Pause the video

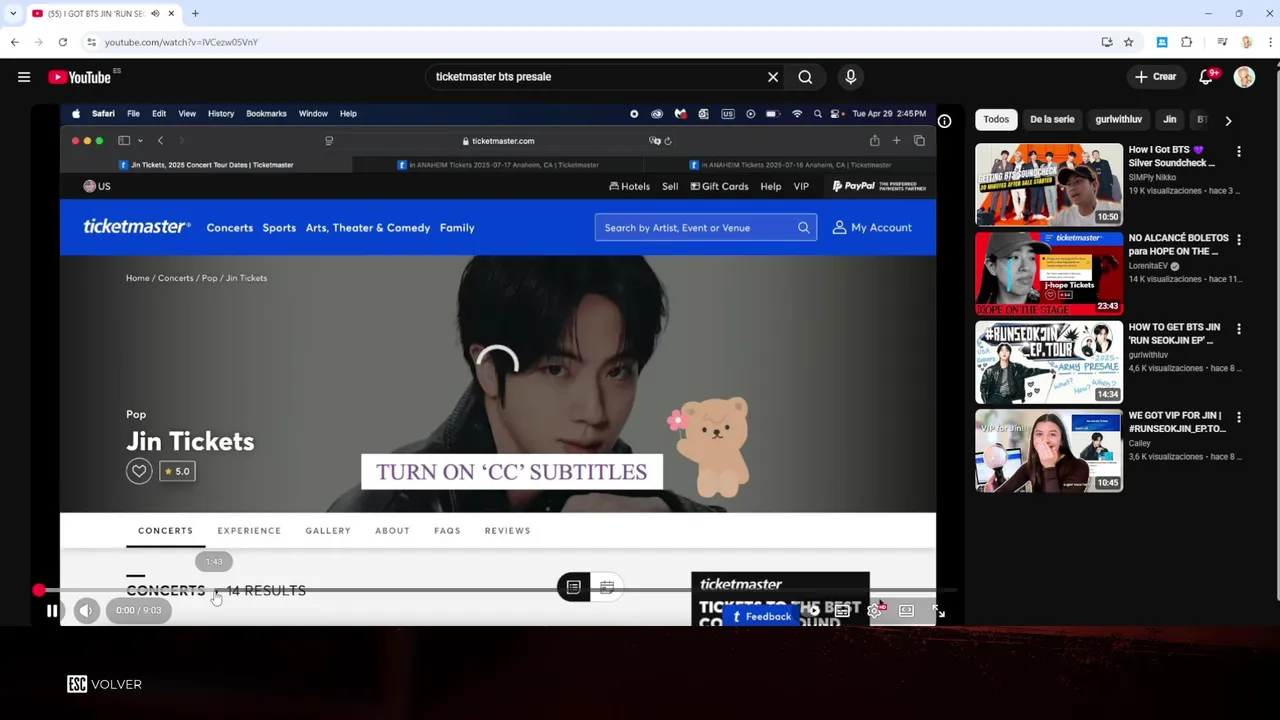pyautogui.click(x=52, y=611)
